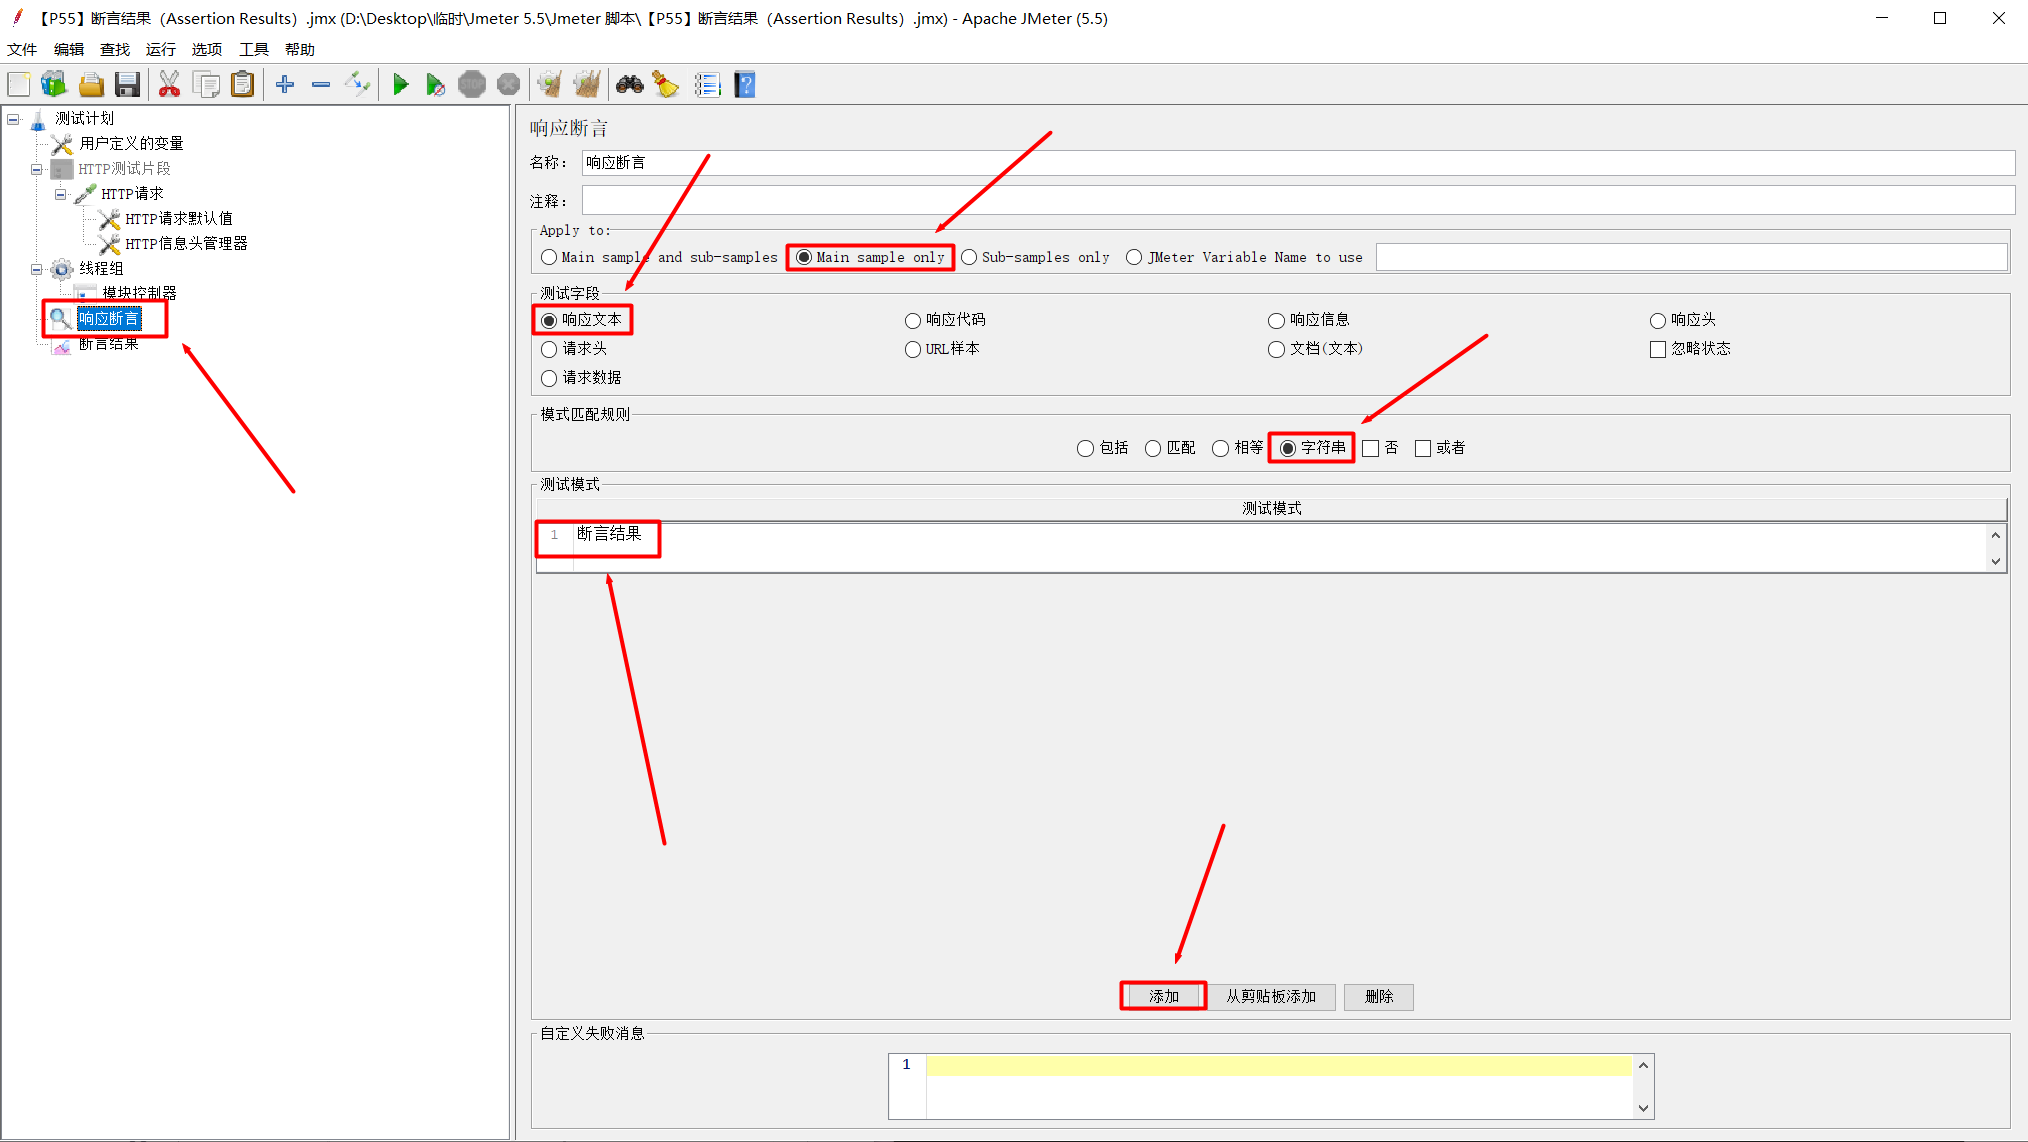The width and height of the screenshot is (2028, 1142).
Task: Click the Help icon in toolbar
Action: click(748, 86)
